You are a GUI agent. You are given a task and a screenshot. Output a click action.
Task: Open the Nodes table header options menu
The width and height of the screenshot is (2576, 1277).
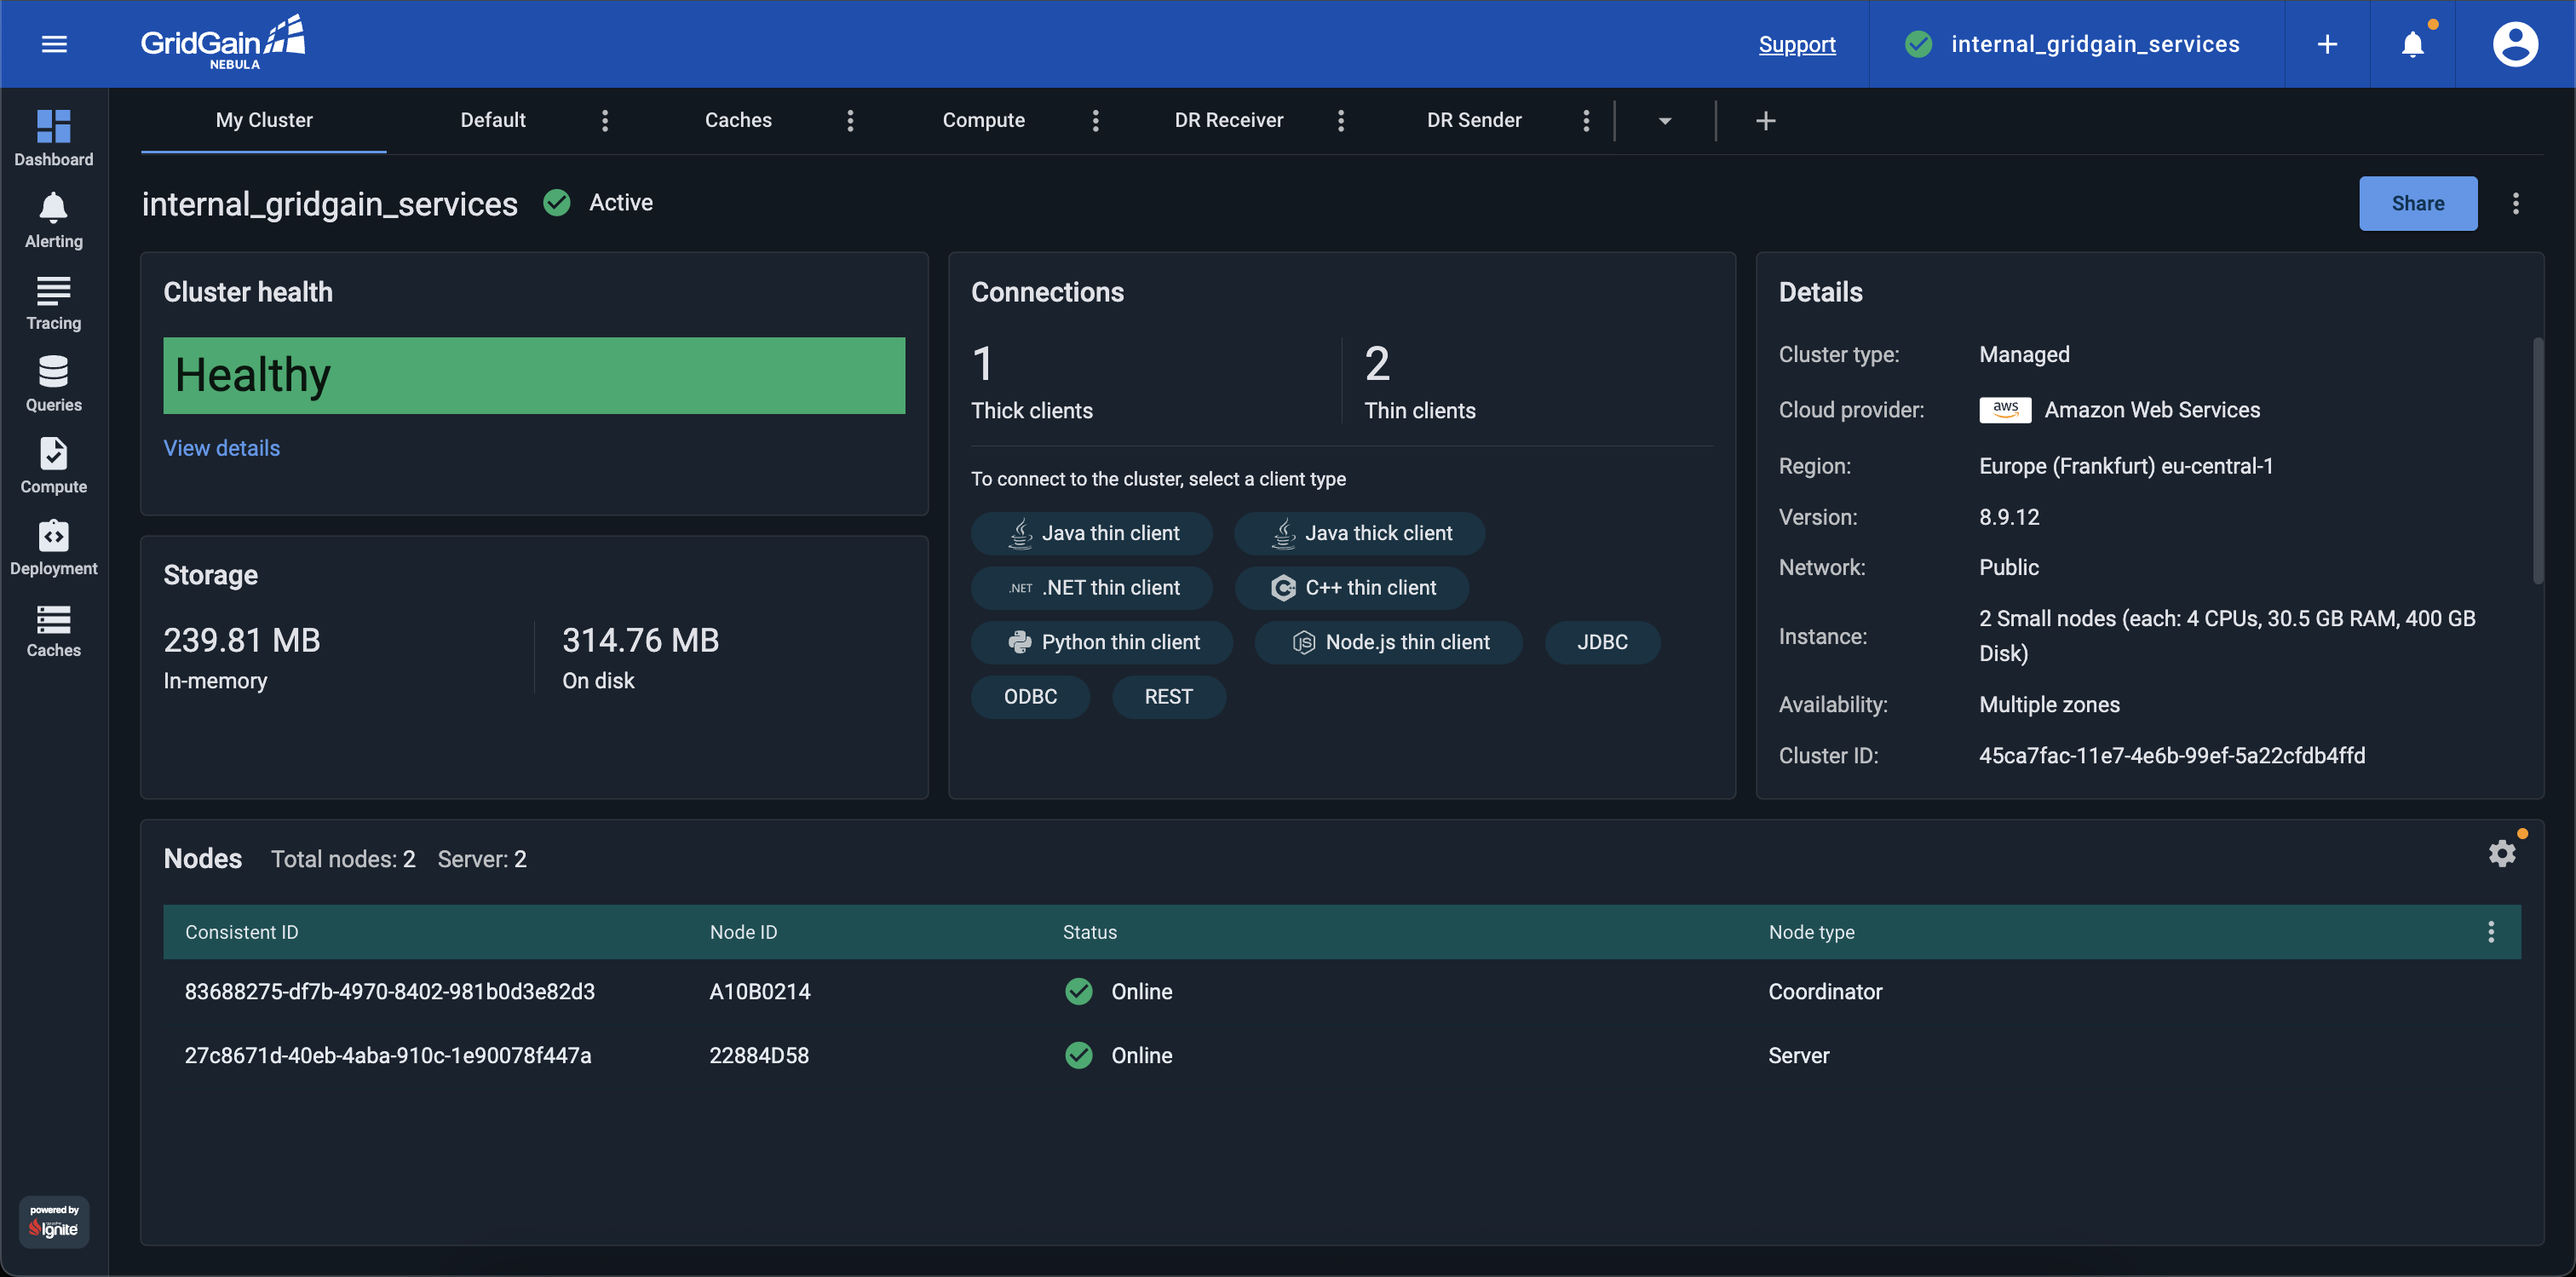[2491, 932]
